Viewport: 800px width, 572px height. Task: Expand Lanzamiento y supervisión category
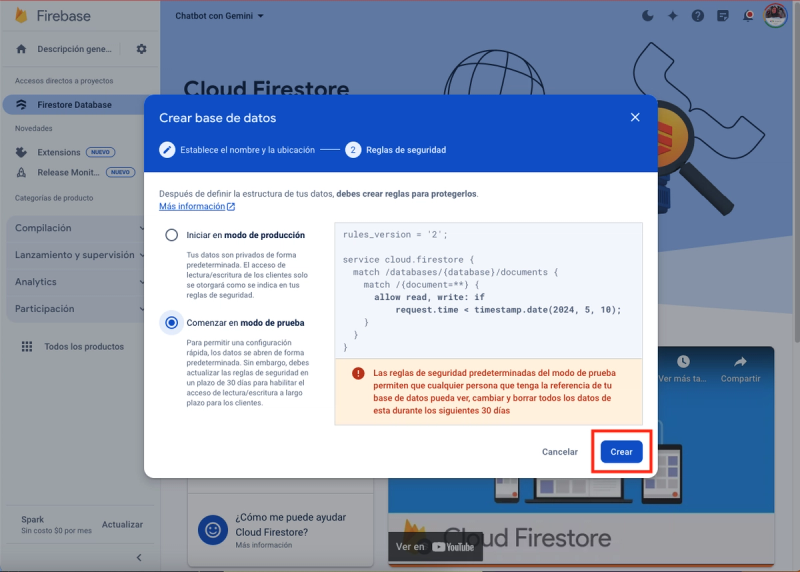tap(78, 255)
